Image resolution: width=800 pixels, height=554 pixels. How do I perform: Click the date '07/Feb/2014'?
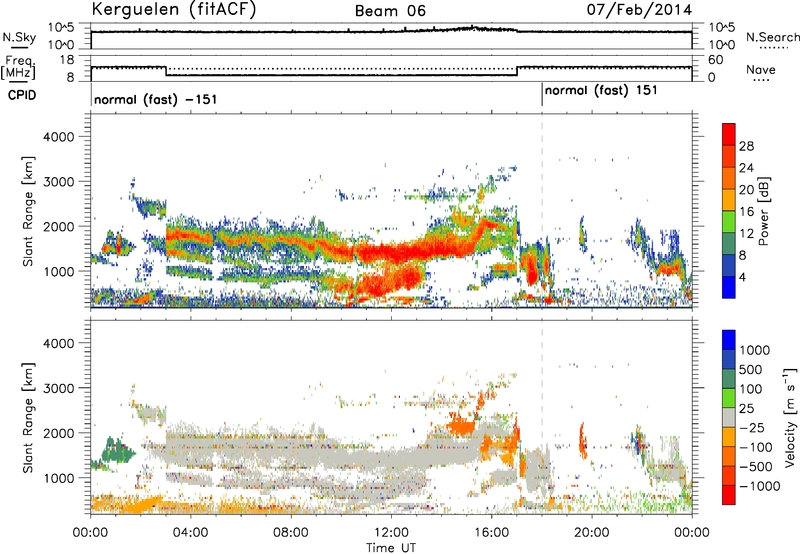click(x=639, y=10)
